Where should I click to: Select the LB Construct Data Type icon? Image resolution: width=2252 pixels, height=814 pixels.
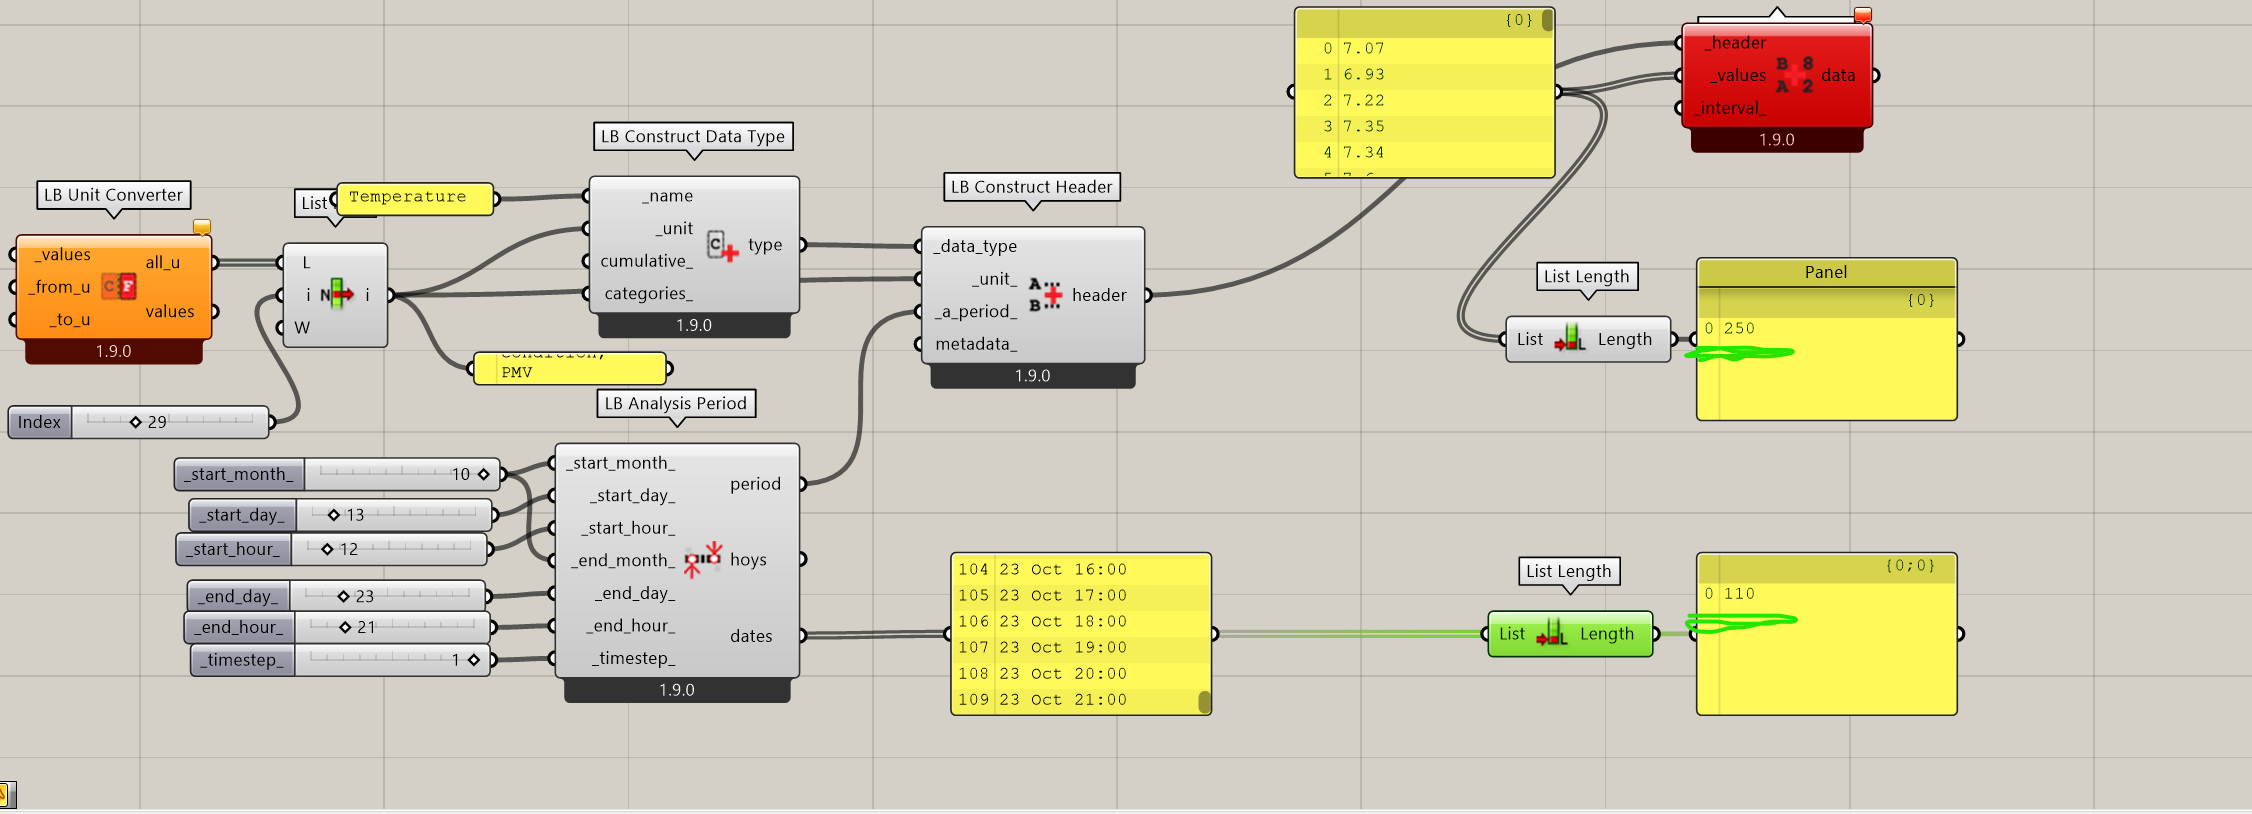(x=722, y=246)
